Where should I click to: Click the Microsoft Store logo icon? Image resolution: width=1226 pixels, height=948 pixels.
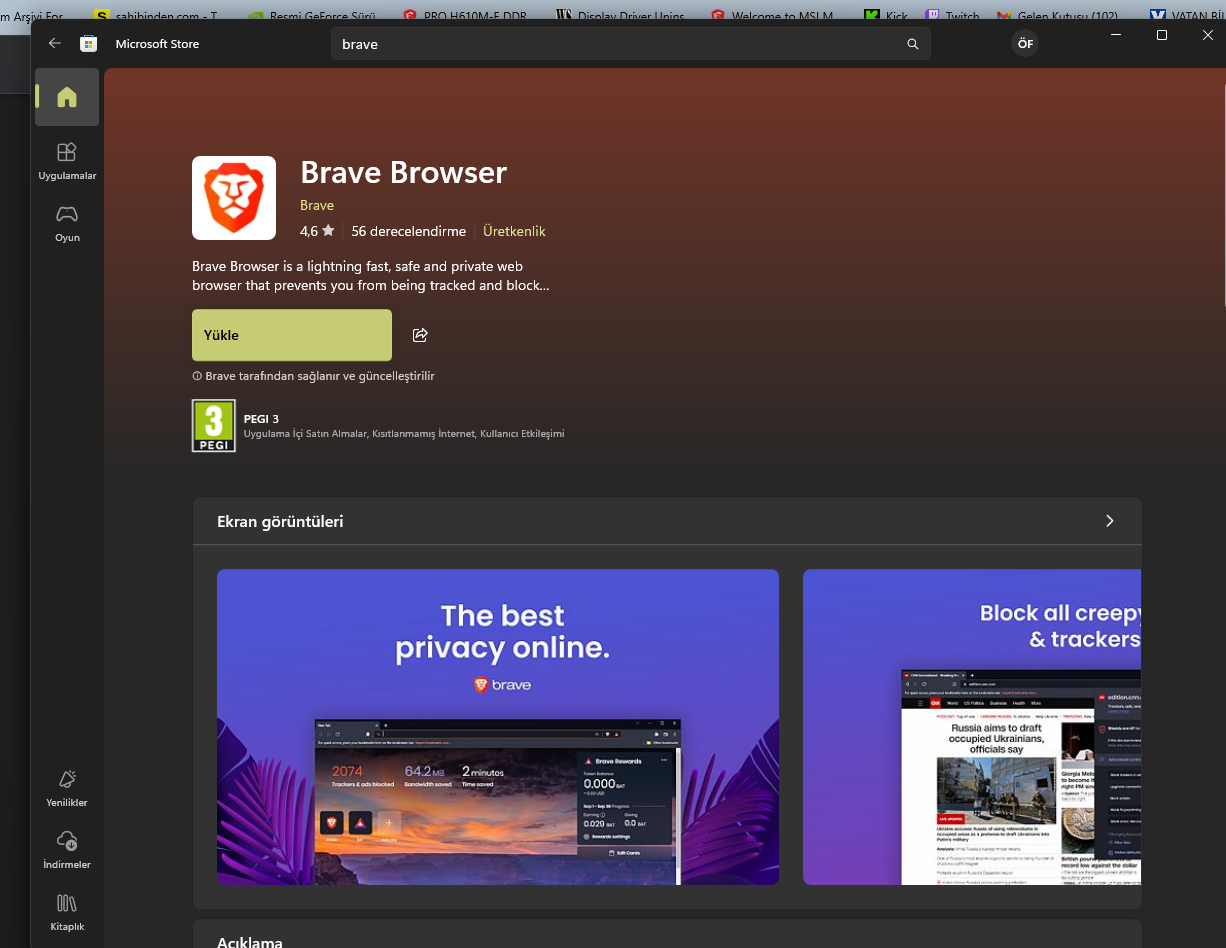(88, 44)
